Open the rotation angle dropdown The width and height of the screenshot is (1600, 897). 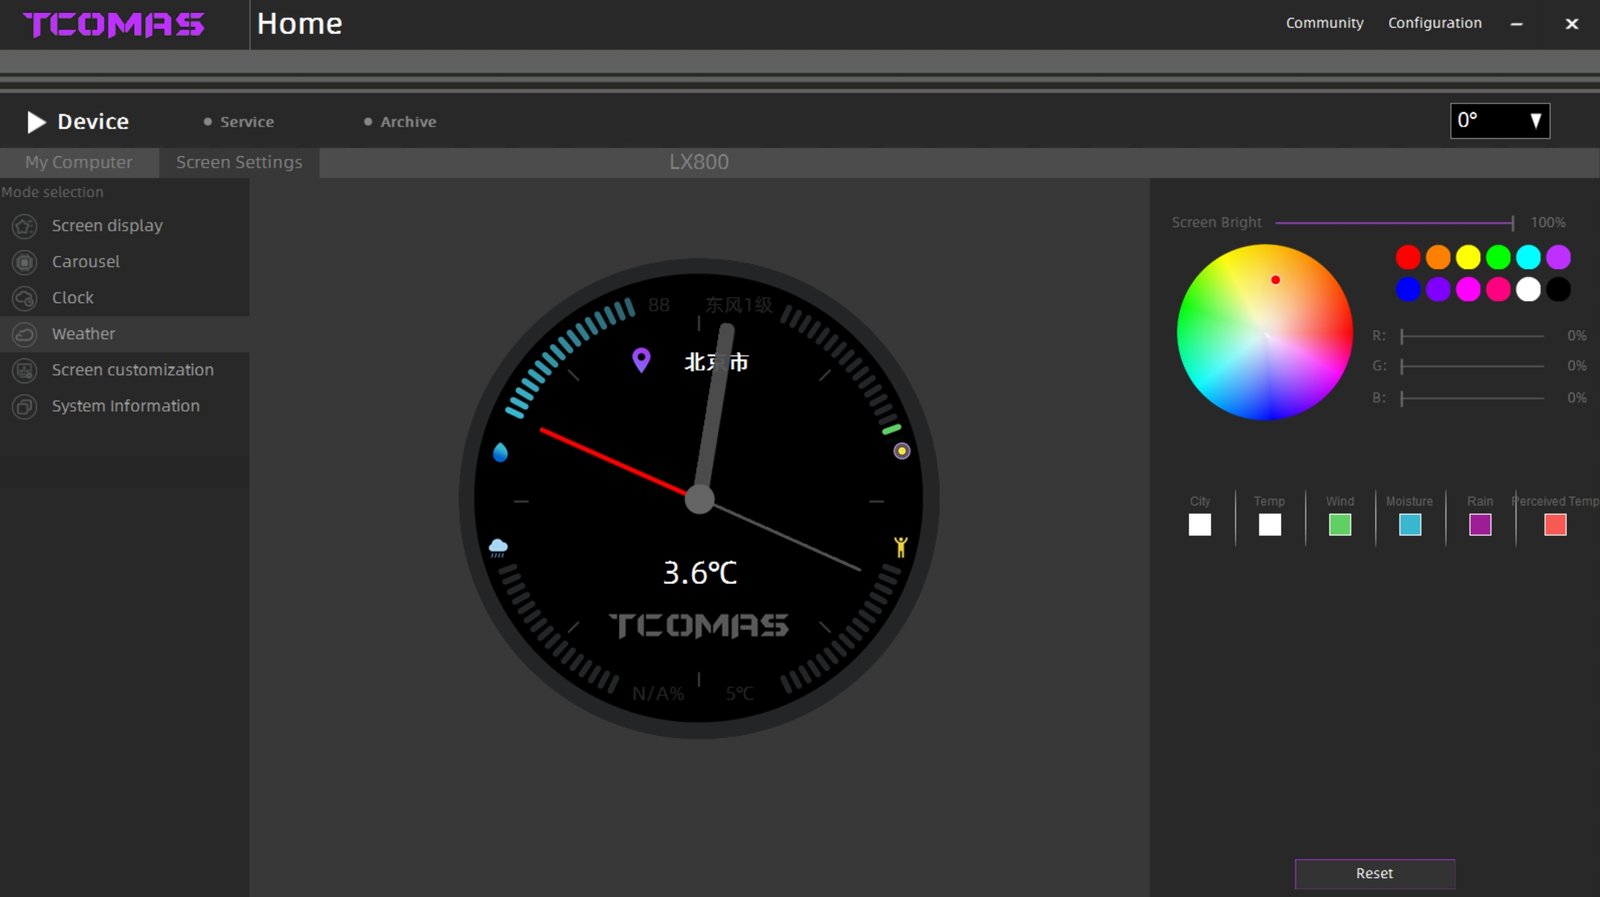[x=1499, y=121]
